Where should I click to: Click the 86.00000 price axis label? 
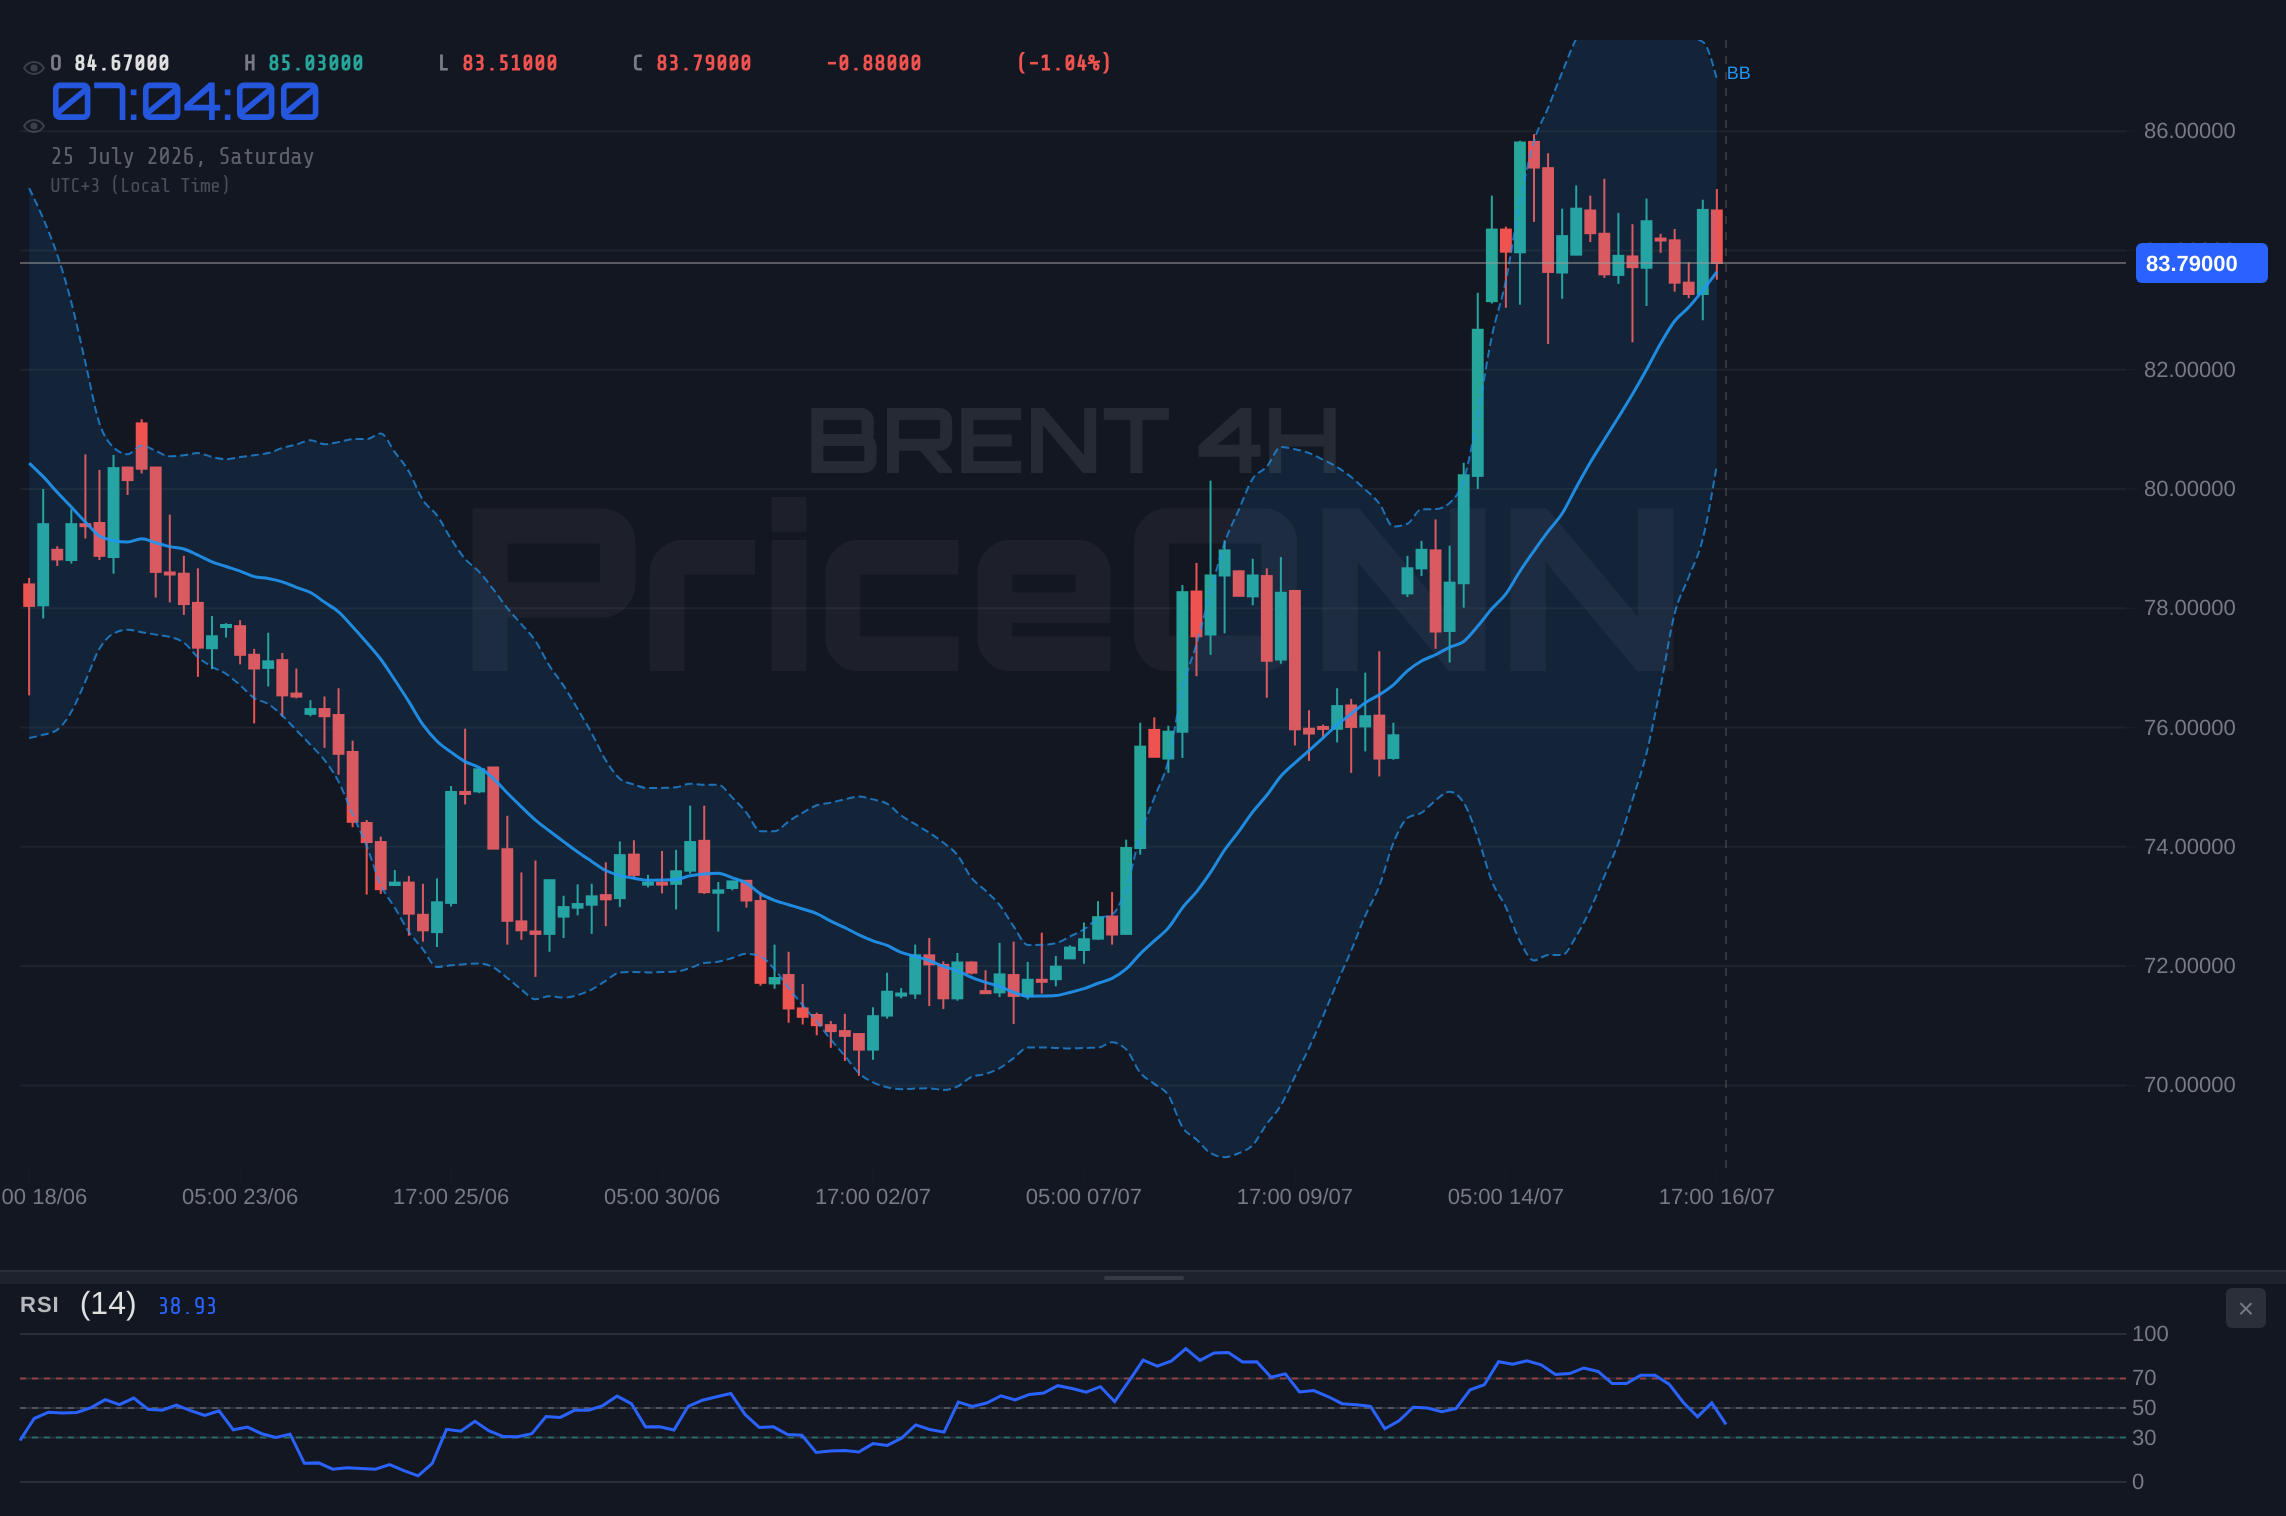coord(2189,131)
